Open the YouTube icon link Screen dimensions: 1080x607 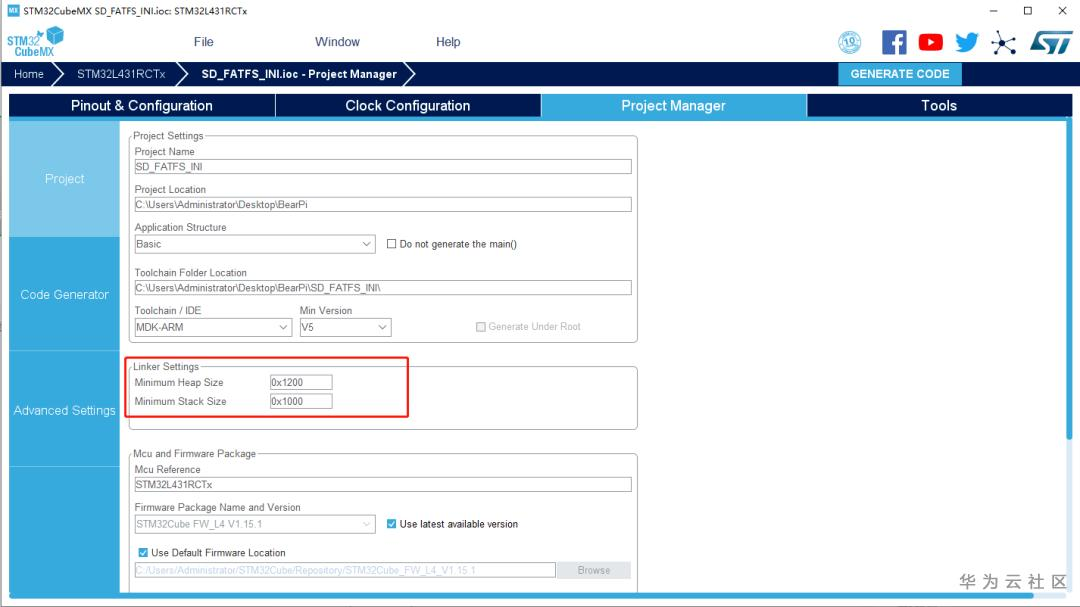[x=931, y=43]
